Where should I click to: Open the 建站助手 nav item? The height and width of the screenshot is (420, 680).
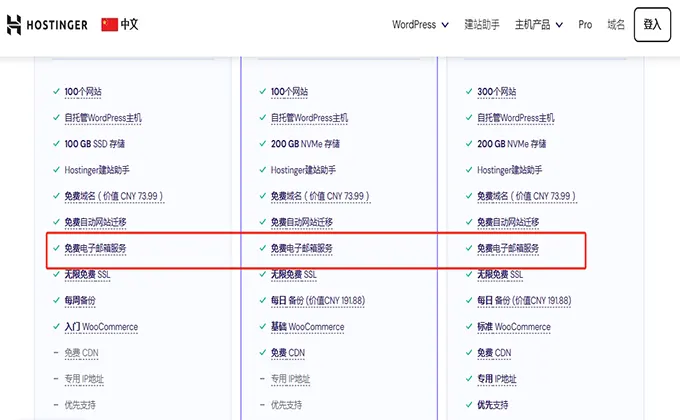(x=485, y=24)
